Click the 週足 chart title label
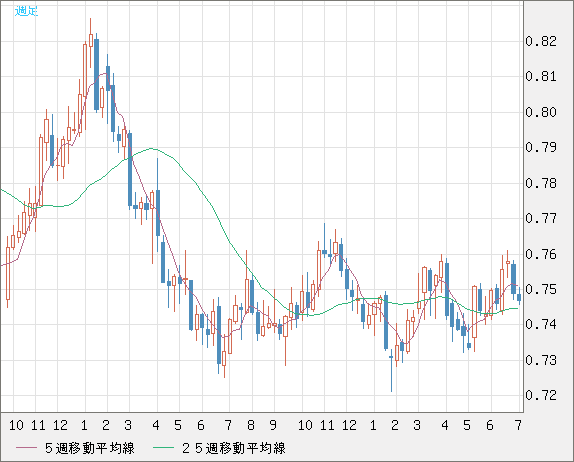 click(26, 11)
